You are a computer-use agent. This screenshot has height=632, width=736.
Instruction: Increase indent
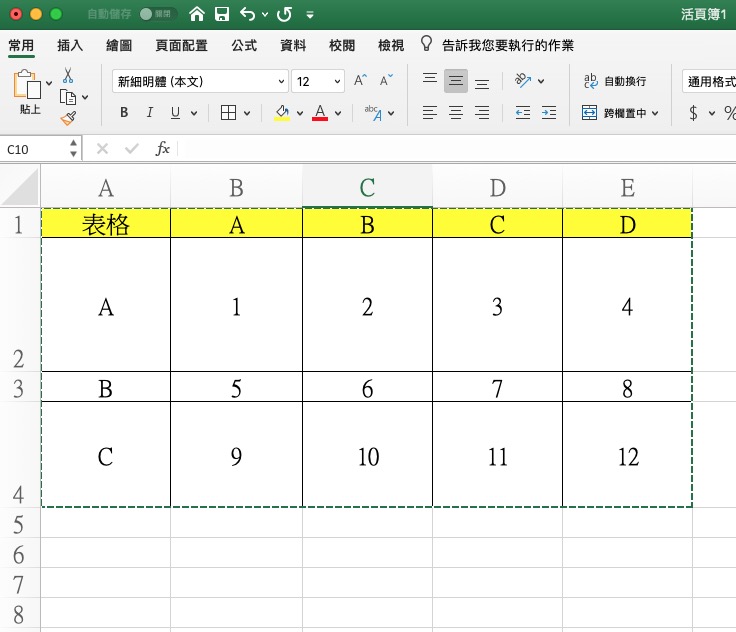549,113
